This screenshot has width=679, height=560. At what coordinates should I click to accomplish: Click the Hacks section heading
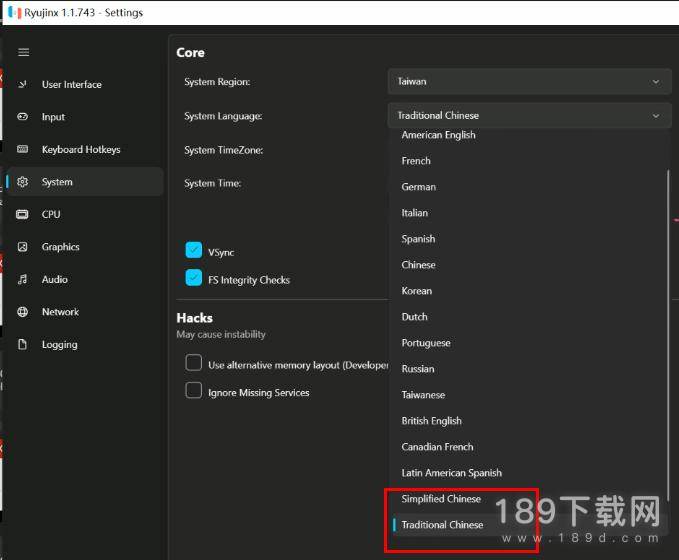coord(194,318)
